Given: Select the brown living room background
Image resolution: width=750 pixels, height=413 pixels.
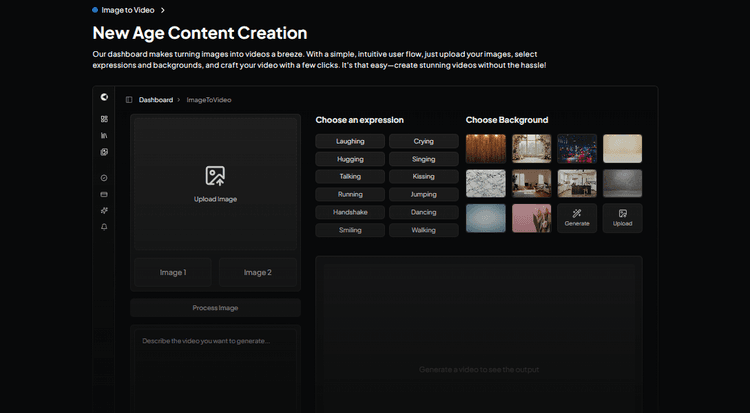Looking at the screenshot, I should click(x=531, y=183).
